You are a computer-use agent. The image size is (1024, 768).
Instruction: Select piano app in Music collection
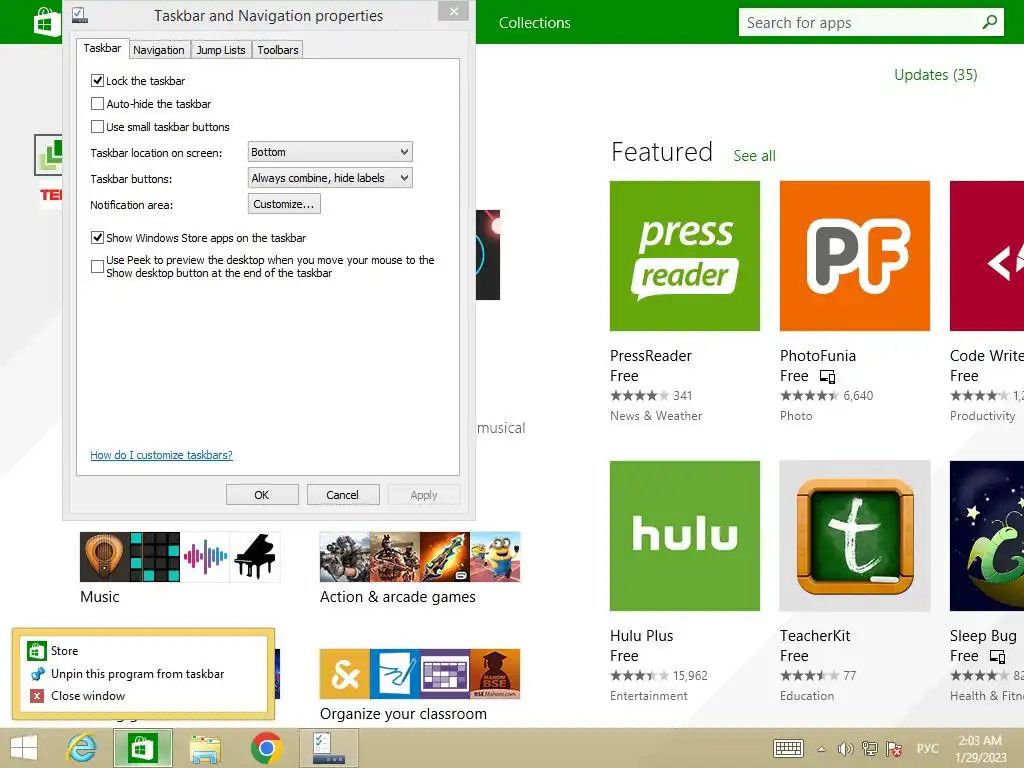pos(255,557)
